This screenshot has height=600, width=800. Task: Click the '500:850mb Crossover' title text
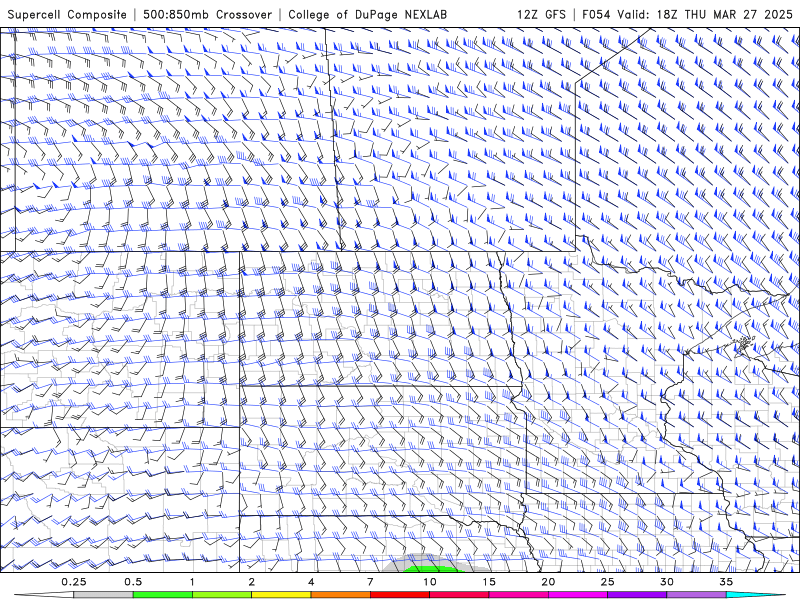click(x=207, y=14)
